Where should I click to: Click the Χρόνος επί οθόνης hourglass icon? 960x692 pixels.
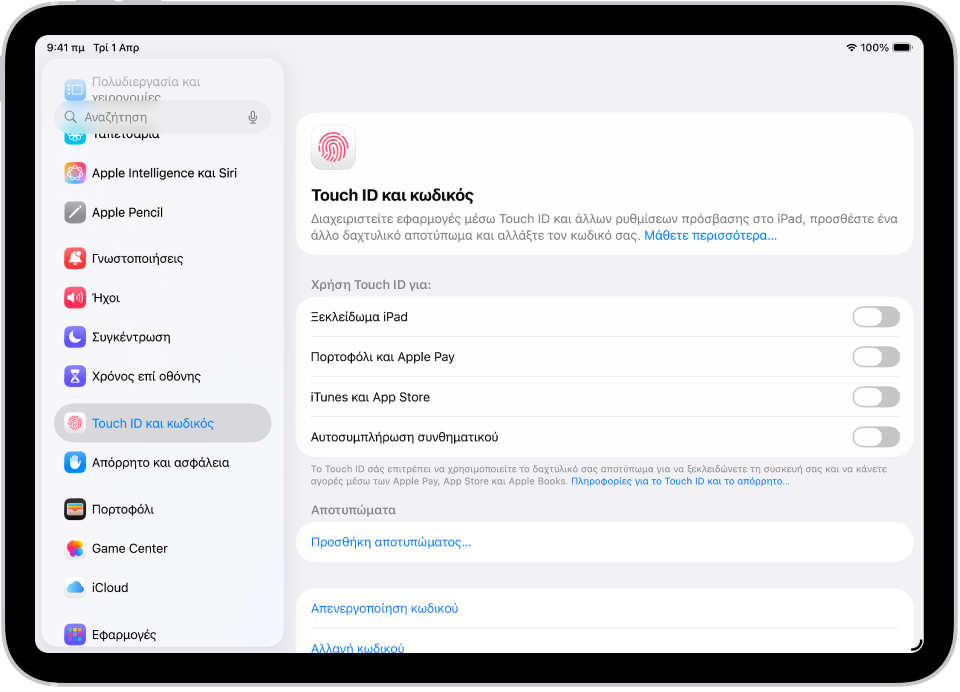tap(75, 376)
